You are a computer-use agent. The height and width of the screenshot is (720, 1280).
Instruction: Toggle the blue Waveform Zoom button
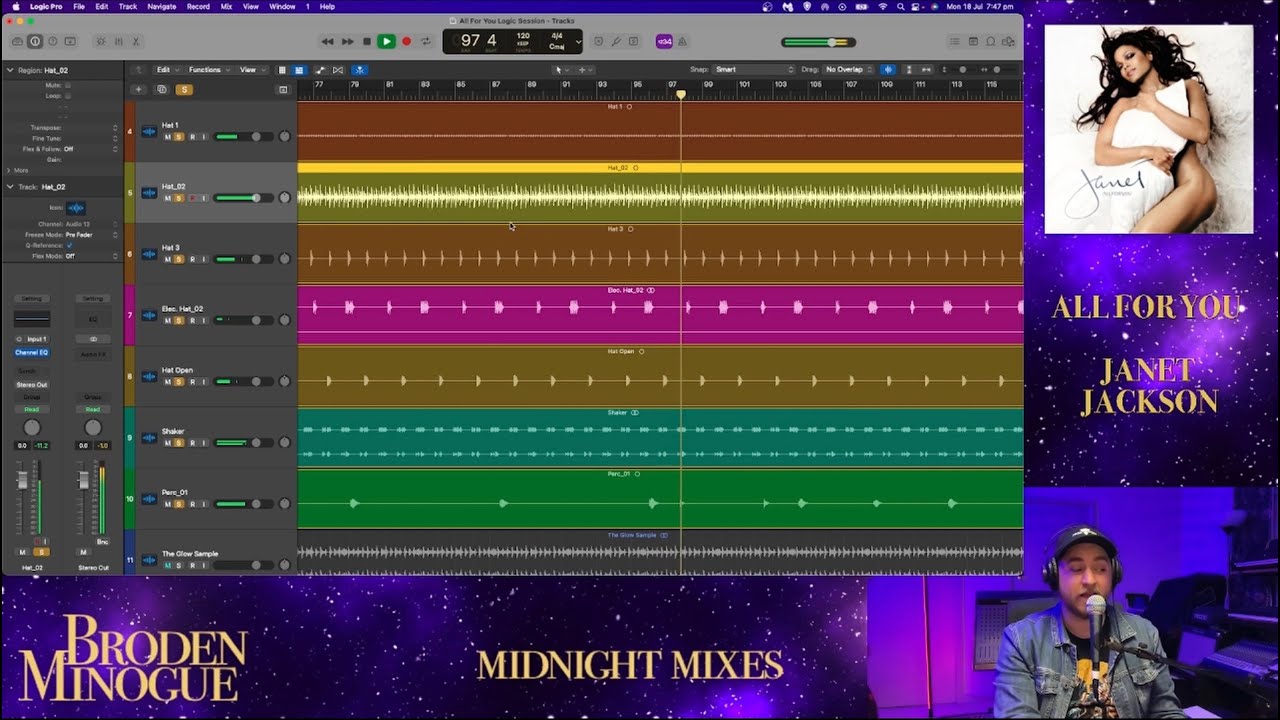point(887,70)
